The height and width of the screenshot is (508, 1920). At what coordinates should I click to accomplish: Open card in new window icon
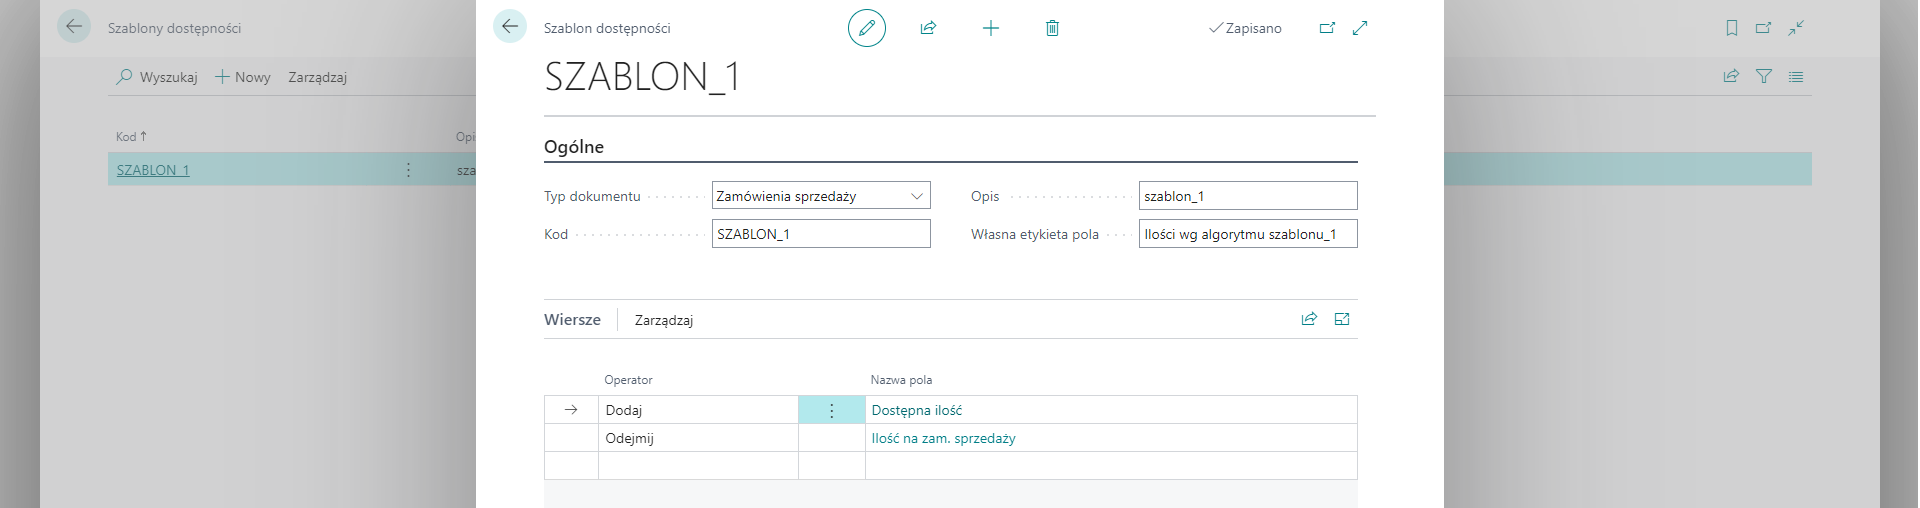coord(1327,28)
